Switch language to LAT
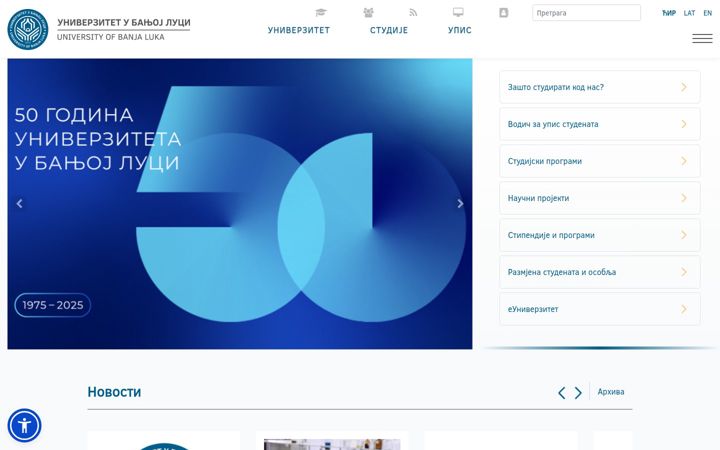 (689, 13)
